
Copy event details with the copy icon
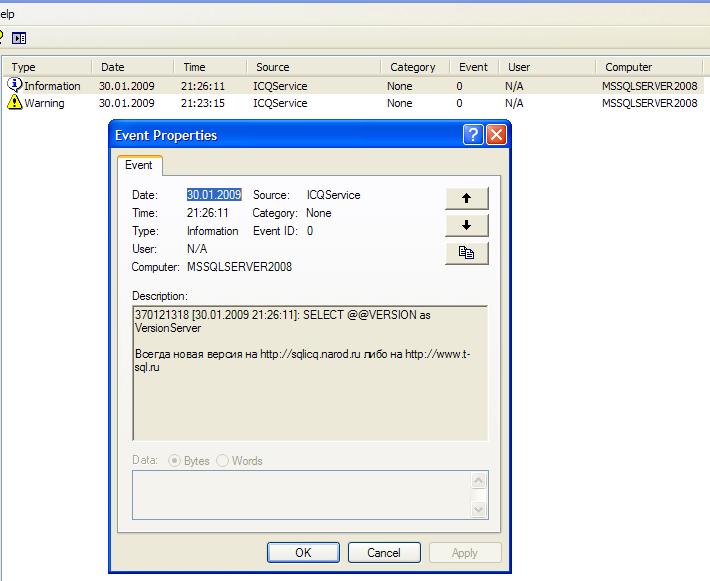pyautogui.click(x=466, y=253)
